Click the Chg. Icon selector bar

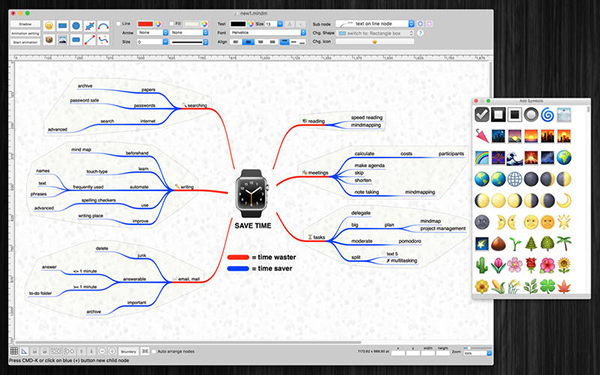coord(375,42)
